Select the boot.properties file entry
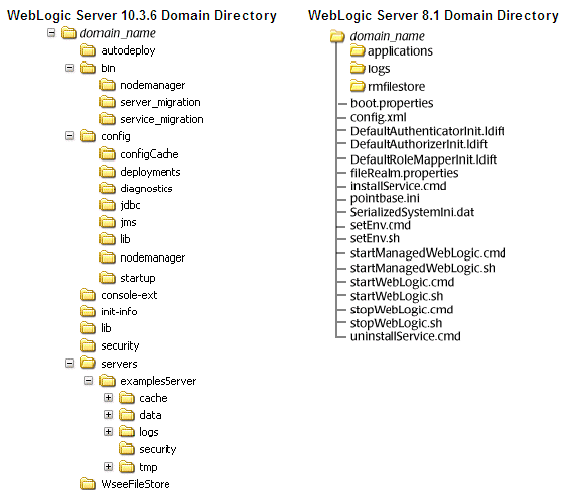Image resolution: width=567 pixels, height=498 pixels. click(392, 103)
